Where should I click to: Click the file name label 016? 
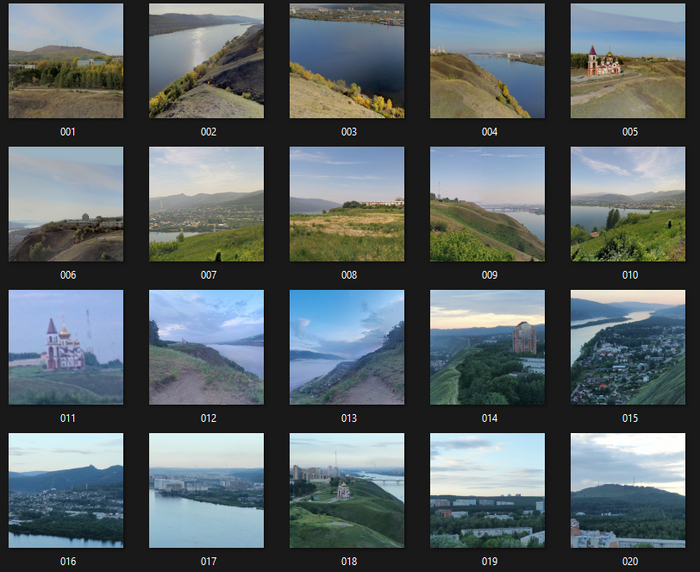tap(68, 561)
